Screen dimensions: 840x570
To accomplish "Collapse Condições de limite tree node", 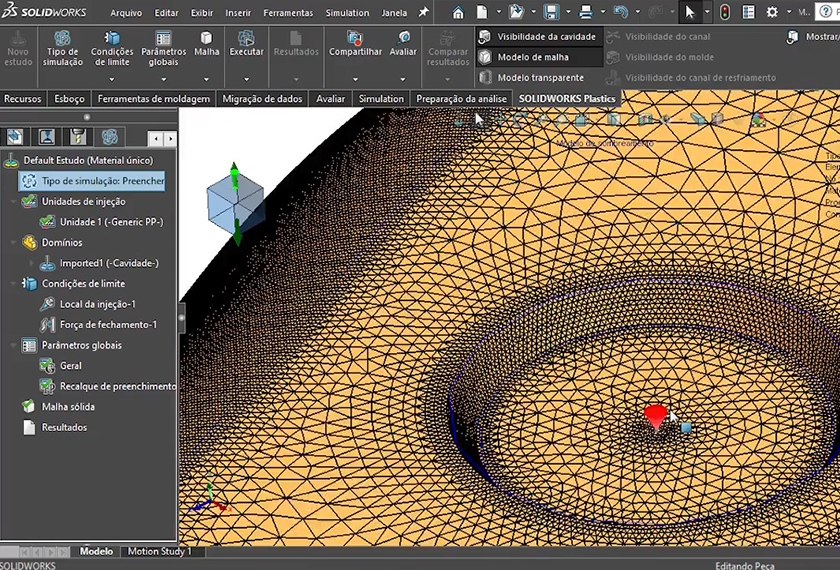I will [13, 283].
